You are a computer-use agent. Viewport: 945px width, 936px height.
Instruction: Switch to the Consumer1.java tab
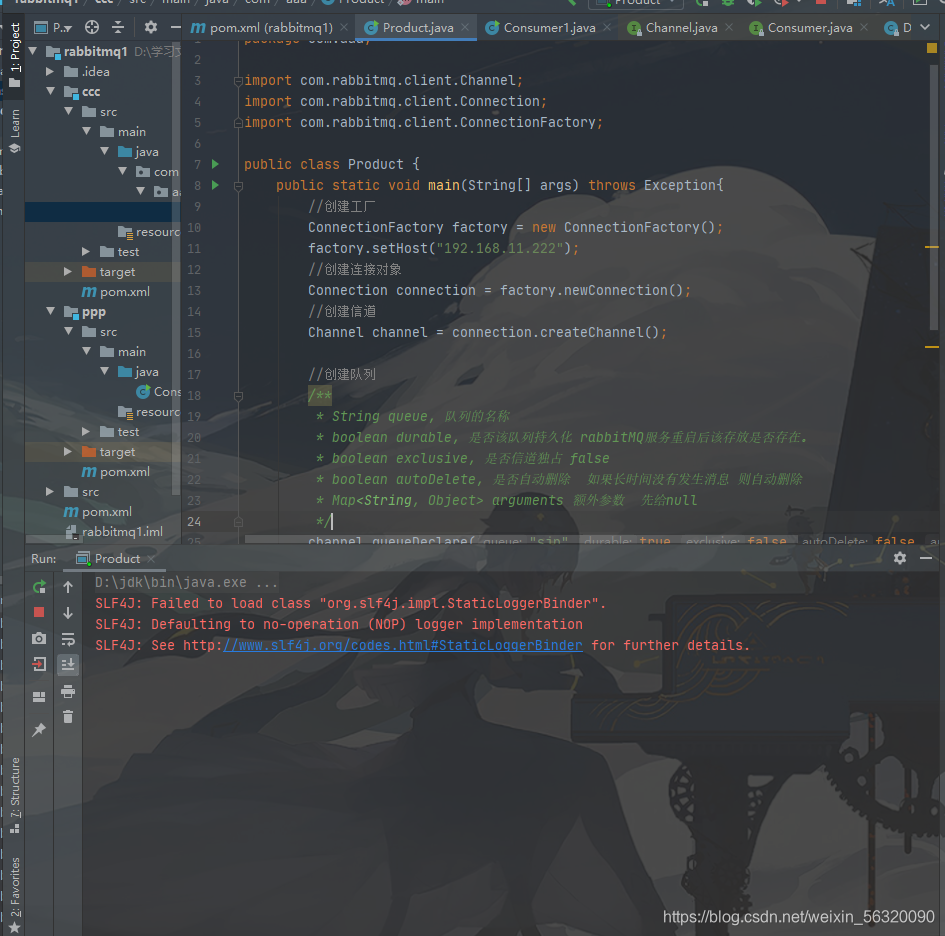548,28
